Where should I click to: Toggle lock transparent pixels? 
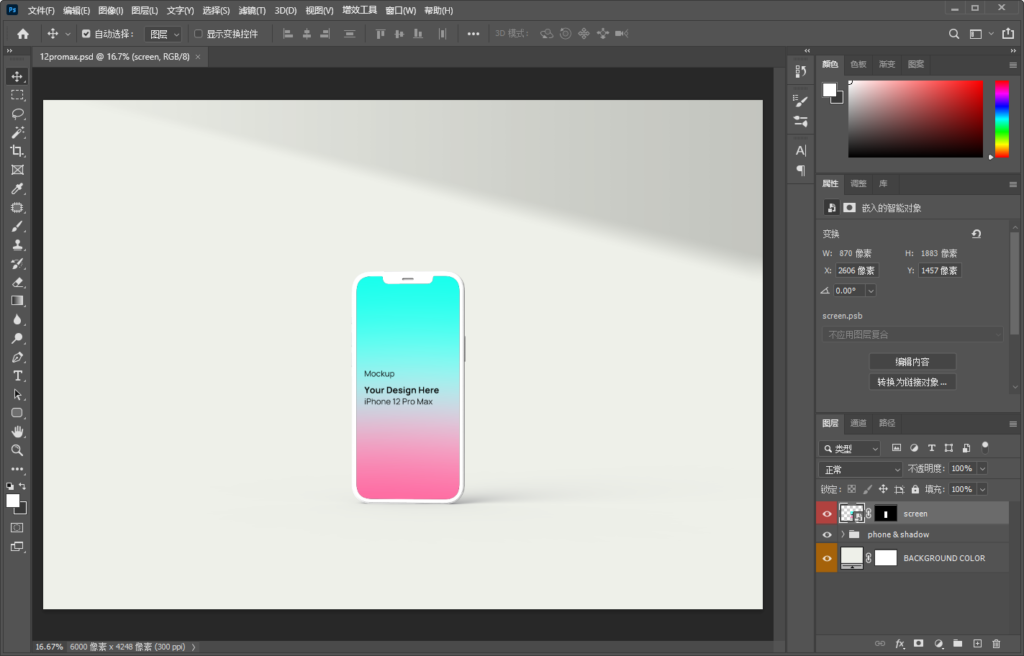pyautogui.click(x=852, y=489)
